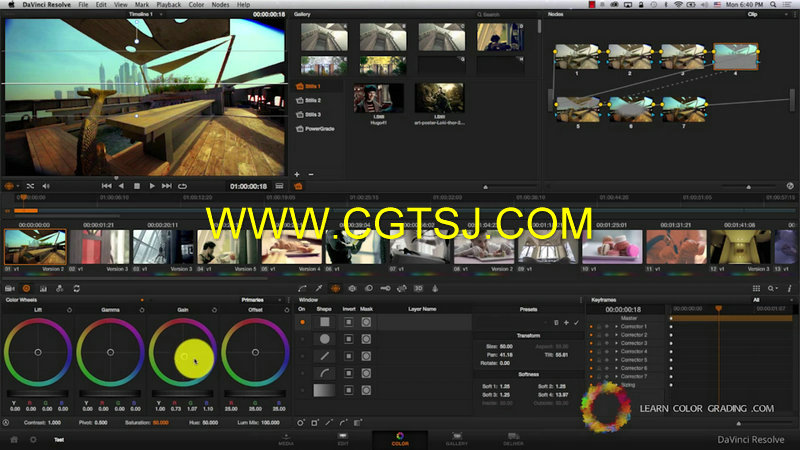This screenshot has width=800, height=450.
Task: Select the PowerGrade album
Action: click(x=315, y=129)
